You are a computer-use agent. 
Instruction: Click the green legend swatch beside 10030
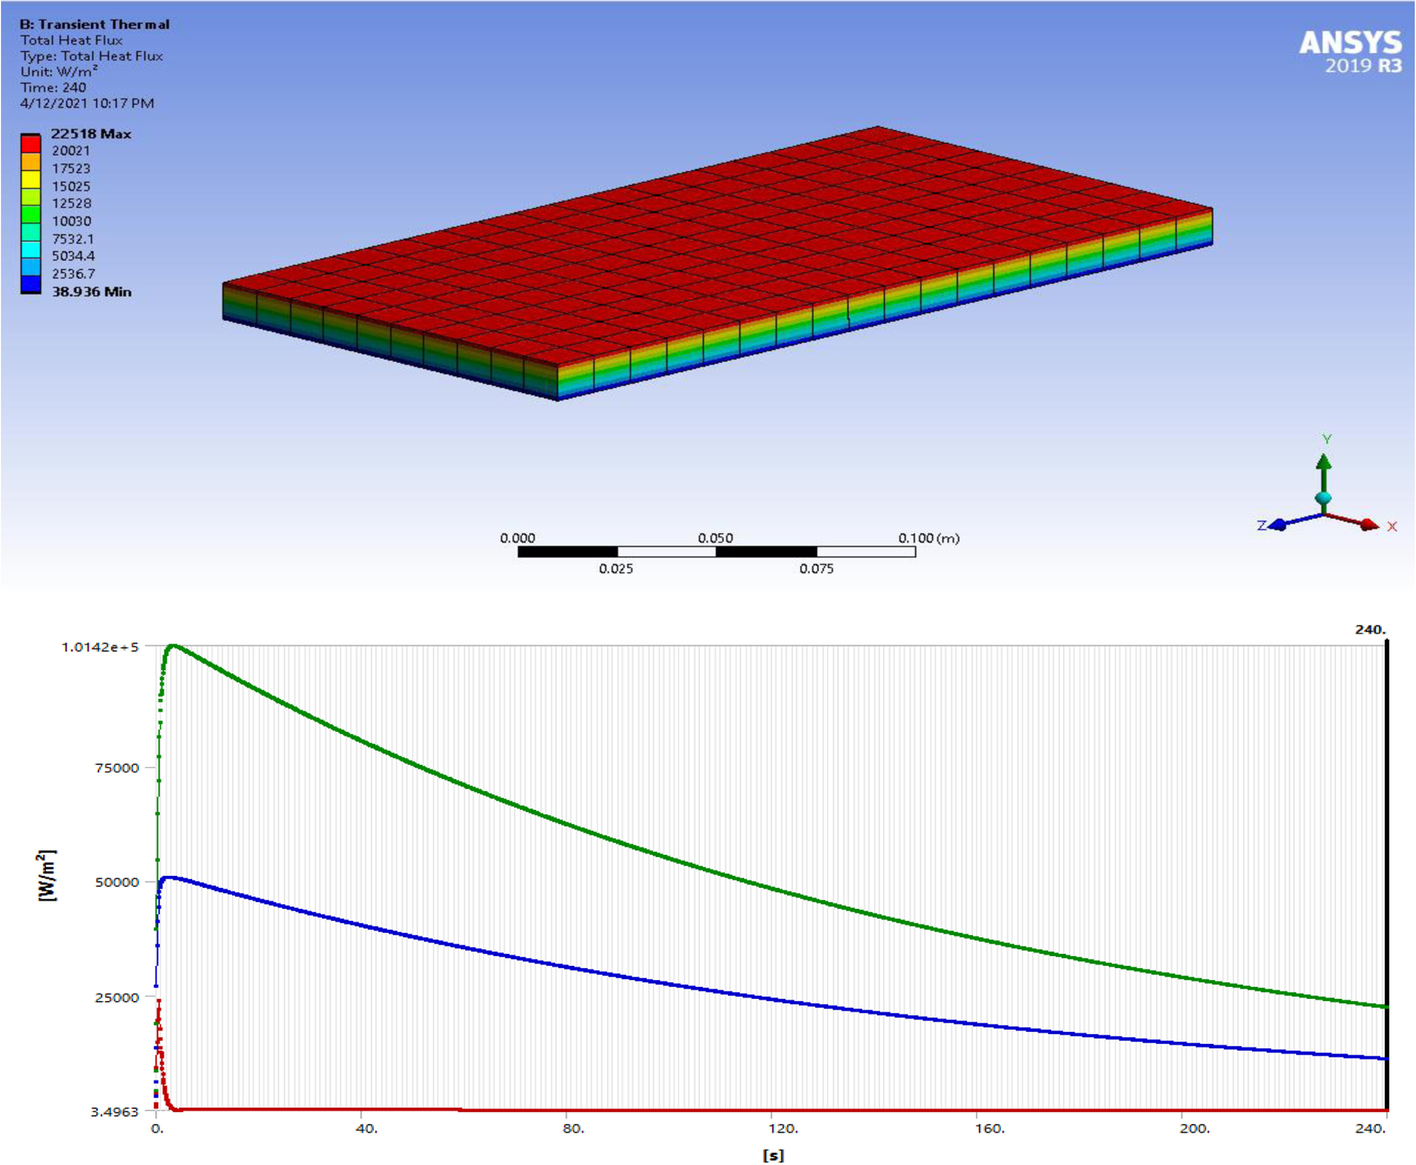[31, 214]
